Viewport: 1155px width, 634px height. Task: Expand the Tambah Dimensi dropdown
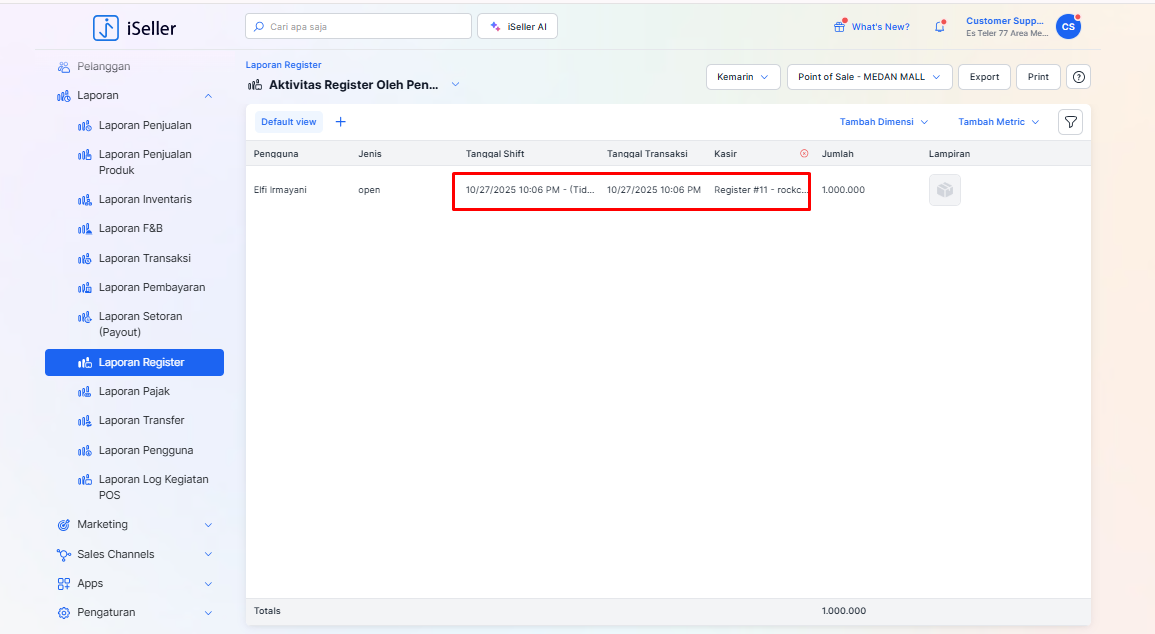[x=883, y=122]
